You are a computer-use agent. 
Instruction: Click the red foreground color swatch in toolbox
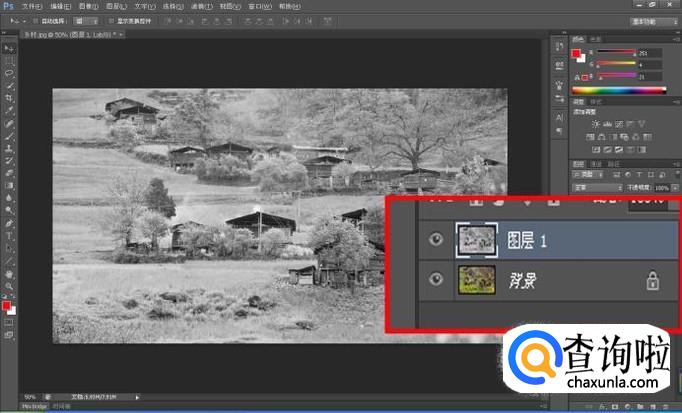pyautogui.click(x=7, y=304)
